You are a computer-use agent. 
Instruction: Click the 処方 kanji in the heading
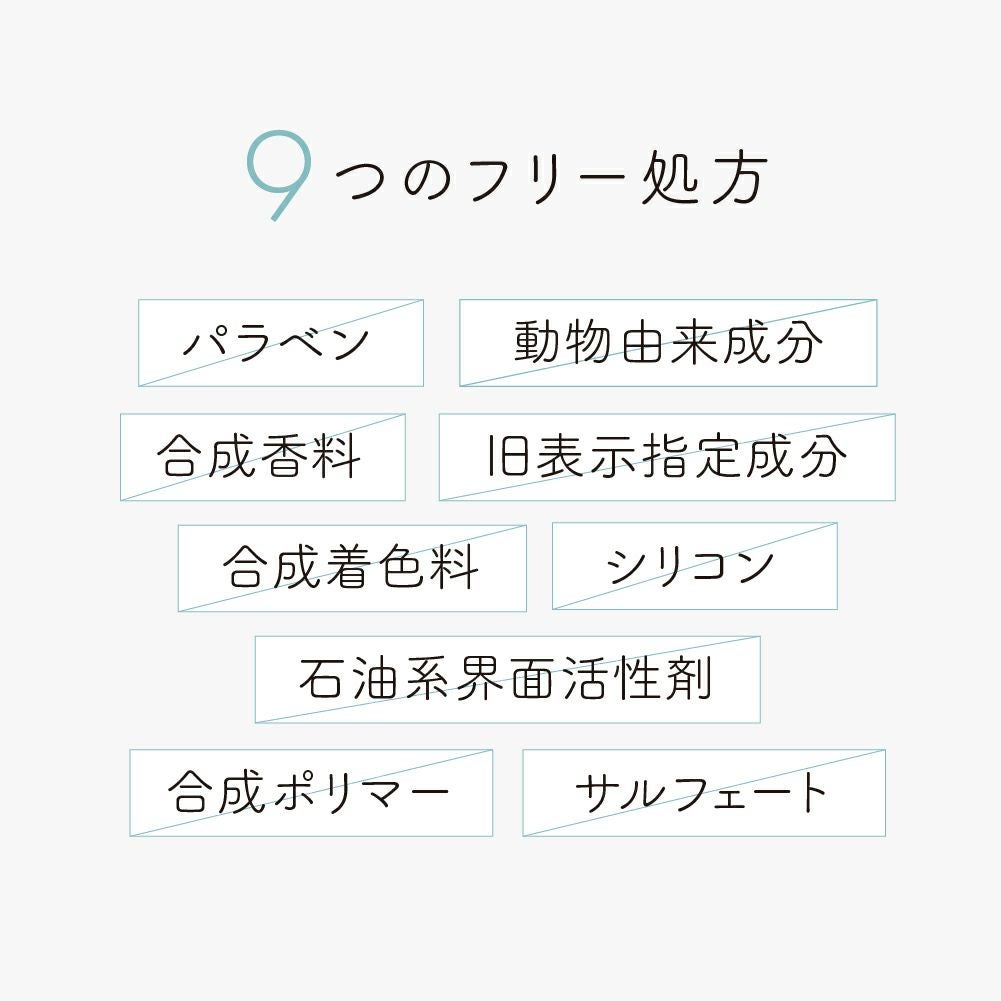pyautogui.click(x=701, y=181)
